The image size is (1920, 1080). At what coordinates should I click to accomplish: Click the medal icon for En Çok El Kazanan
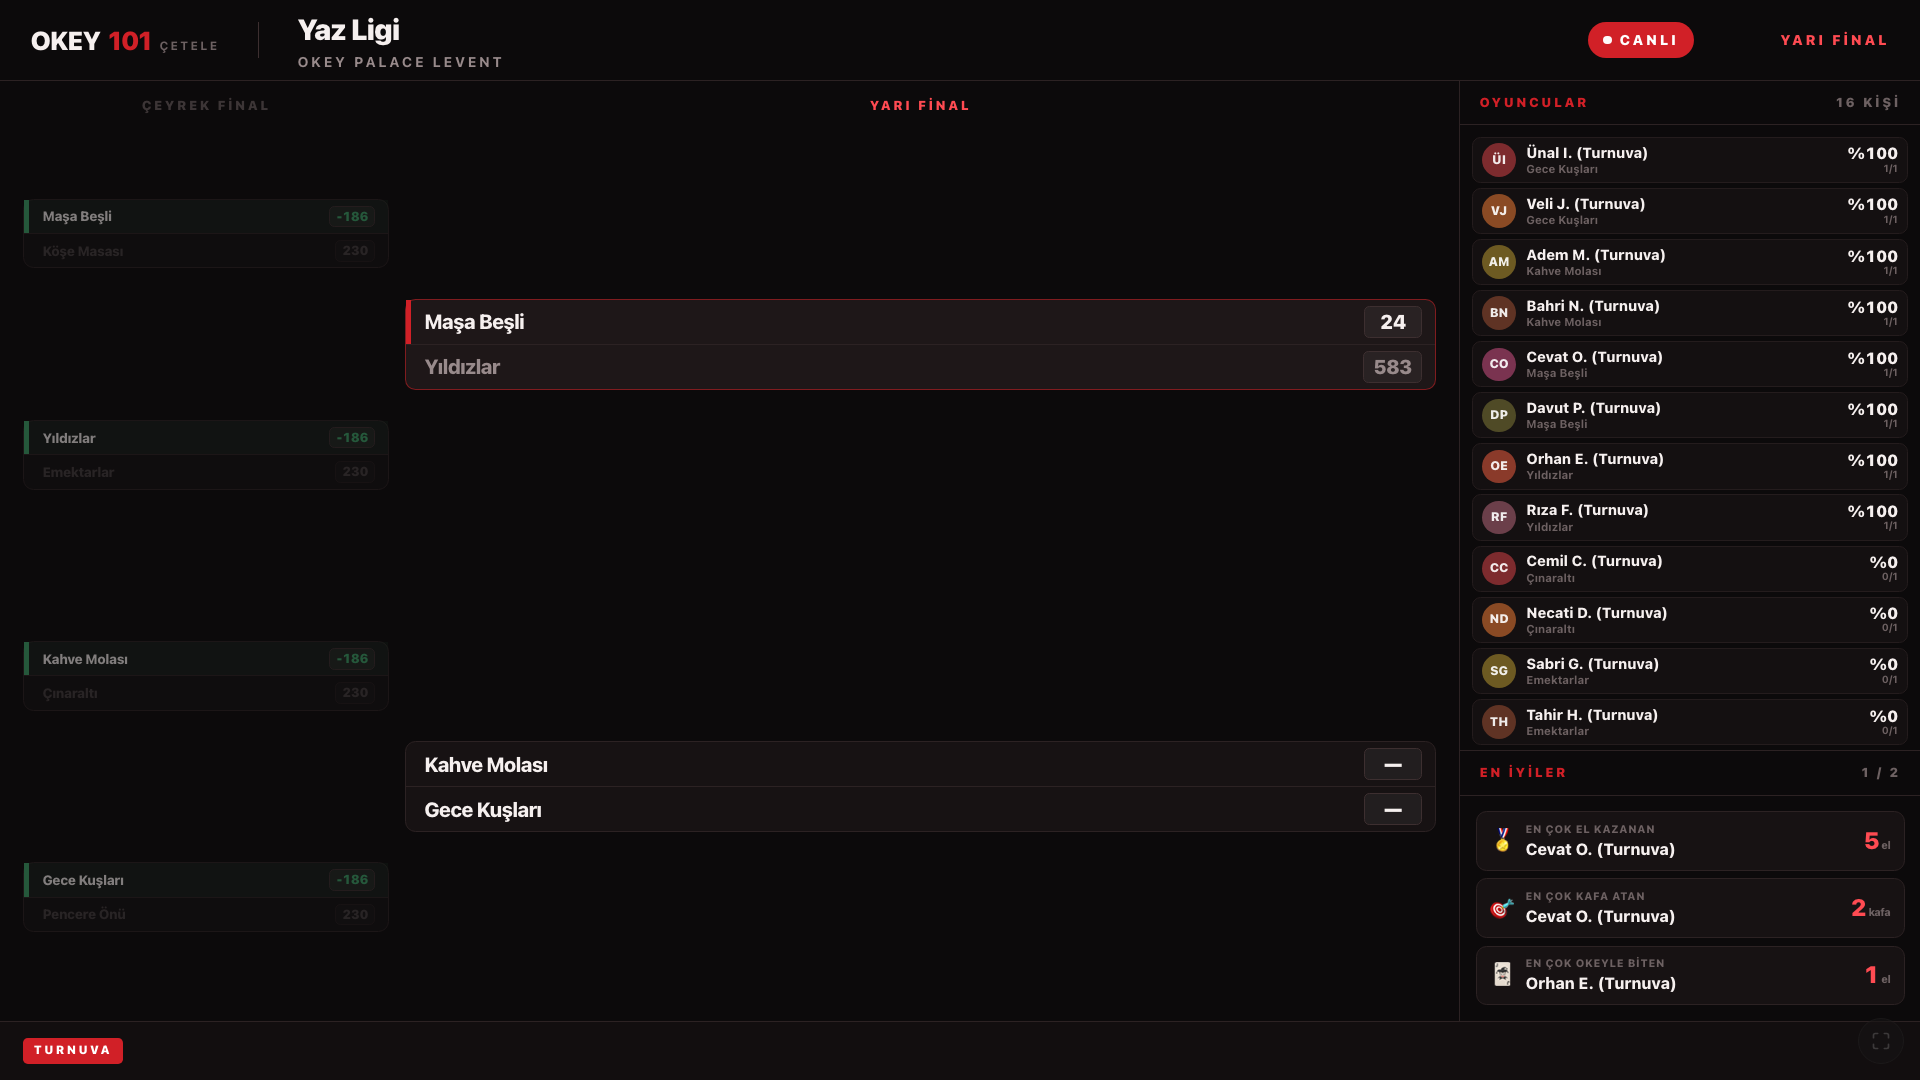click(1502, 840)
